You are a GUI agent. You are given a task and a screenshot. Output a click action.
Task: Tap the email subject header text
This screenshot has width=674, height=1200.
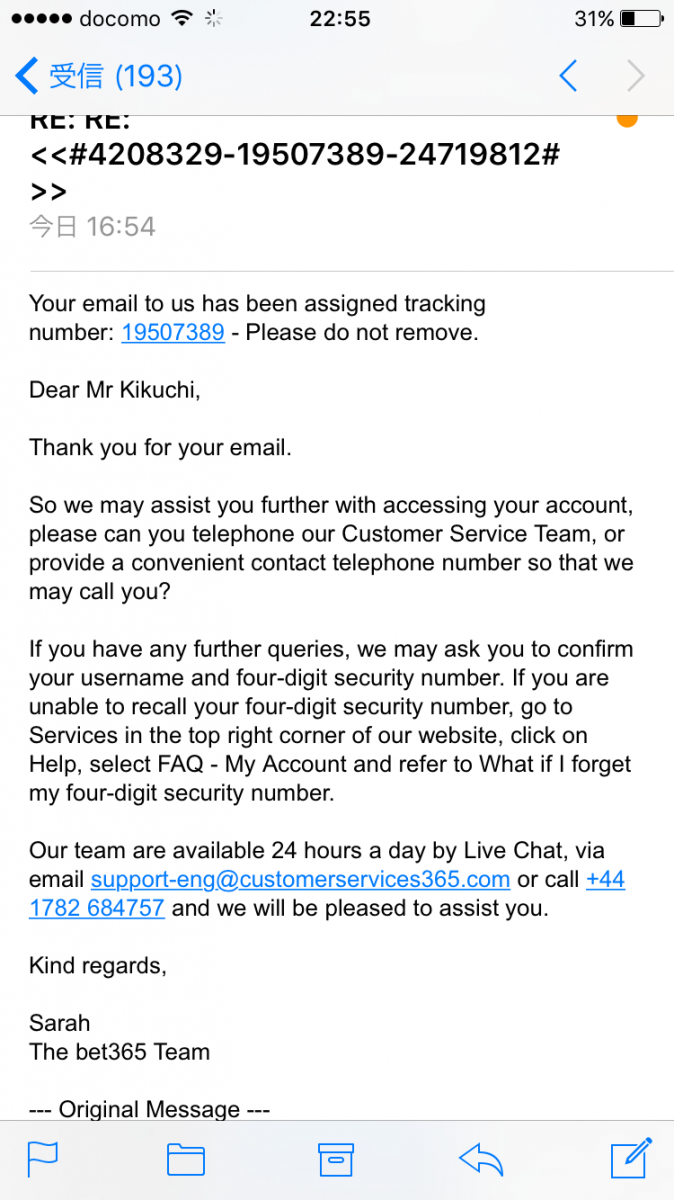tap(294, 158)
